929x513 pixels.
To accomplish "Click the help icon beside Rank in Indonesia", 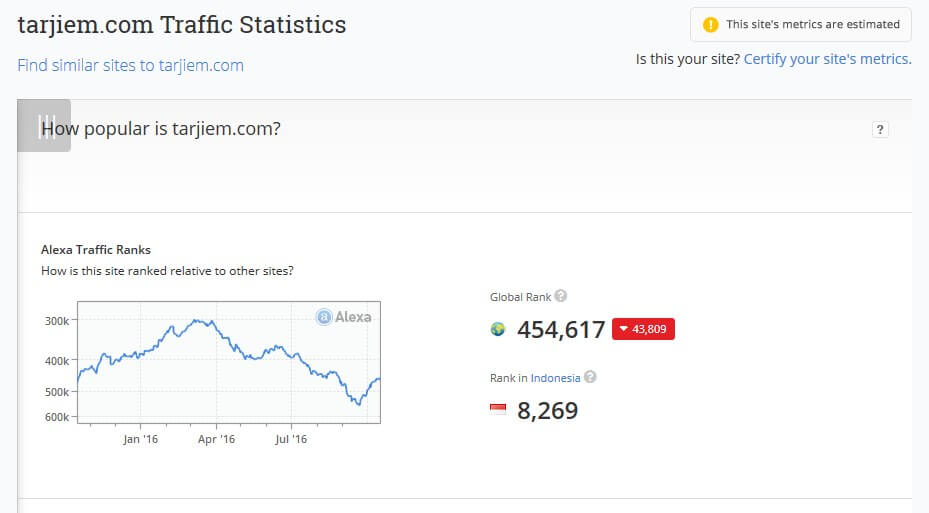I will tap(590, 377).
